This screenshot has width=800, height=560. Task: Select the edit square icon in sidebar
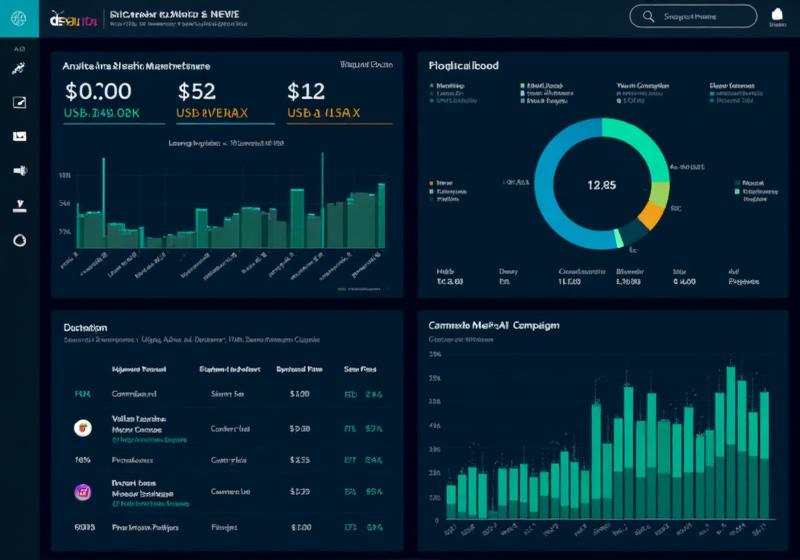(19, 102)
